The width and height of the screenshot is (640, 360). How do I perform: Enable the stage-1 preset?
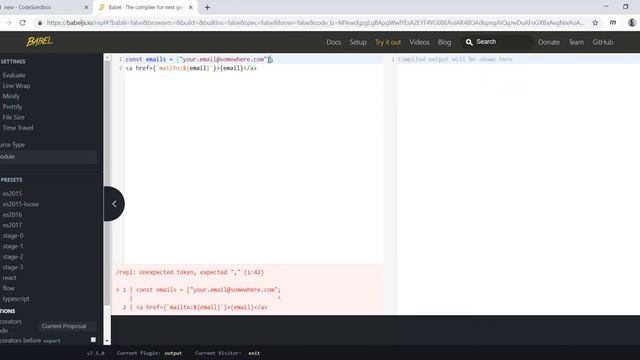point(13,246)
